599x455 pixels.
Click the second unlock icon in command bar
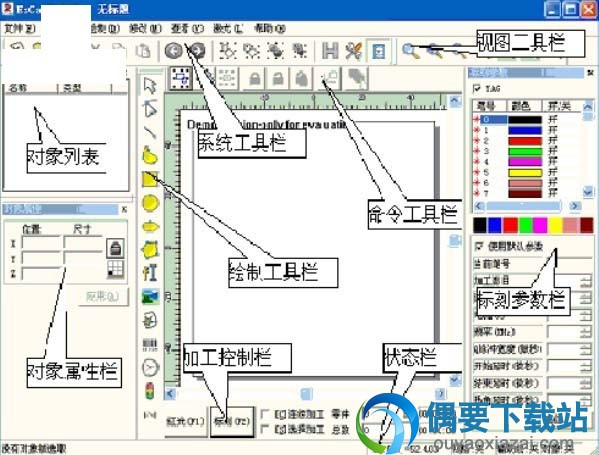[278, 79]
